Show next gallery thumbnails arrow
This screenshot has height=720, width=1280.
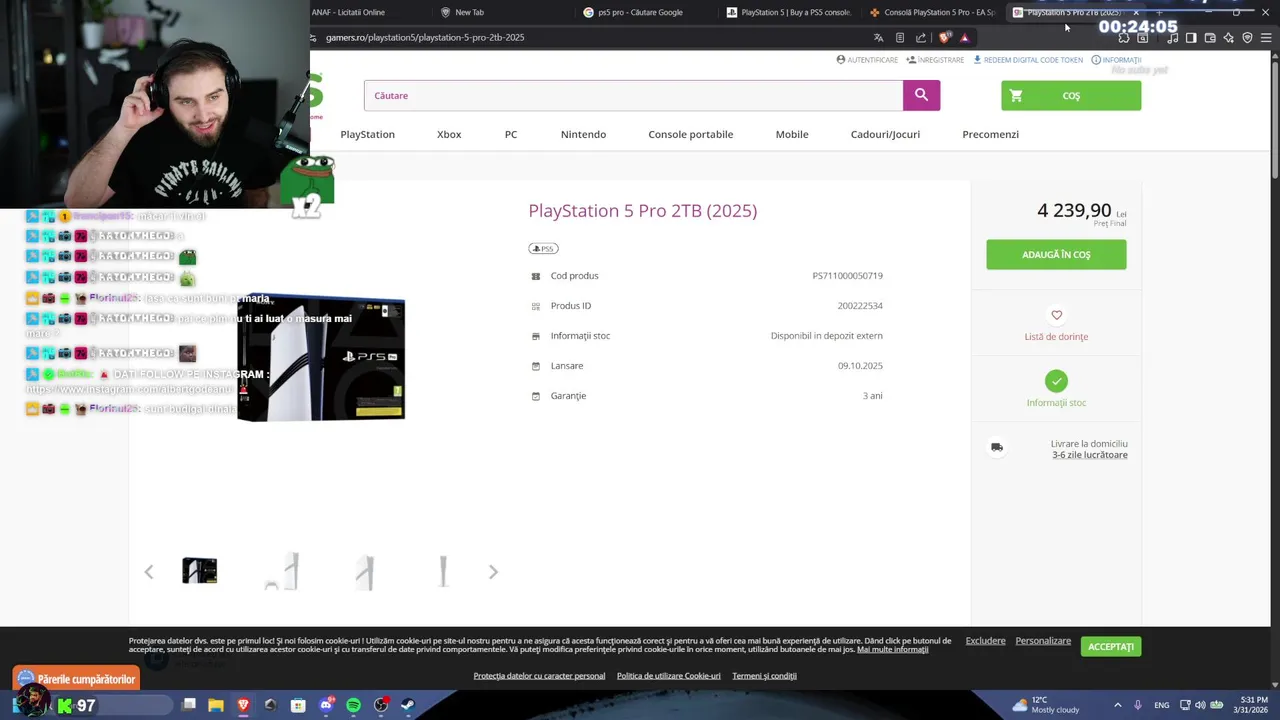click(493, 572)
